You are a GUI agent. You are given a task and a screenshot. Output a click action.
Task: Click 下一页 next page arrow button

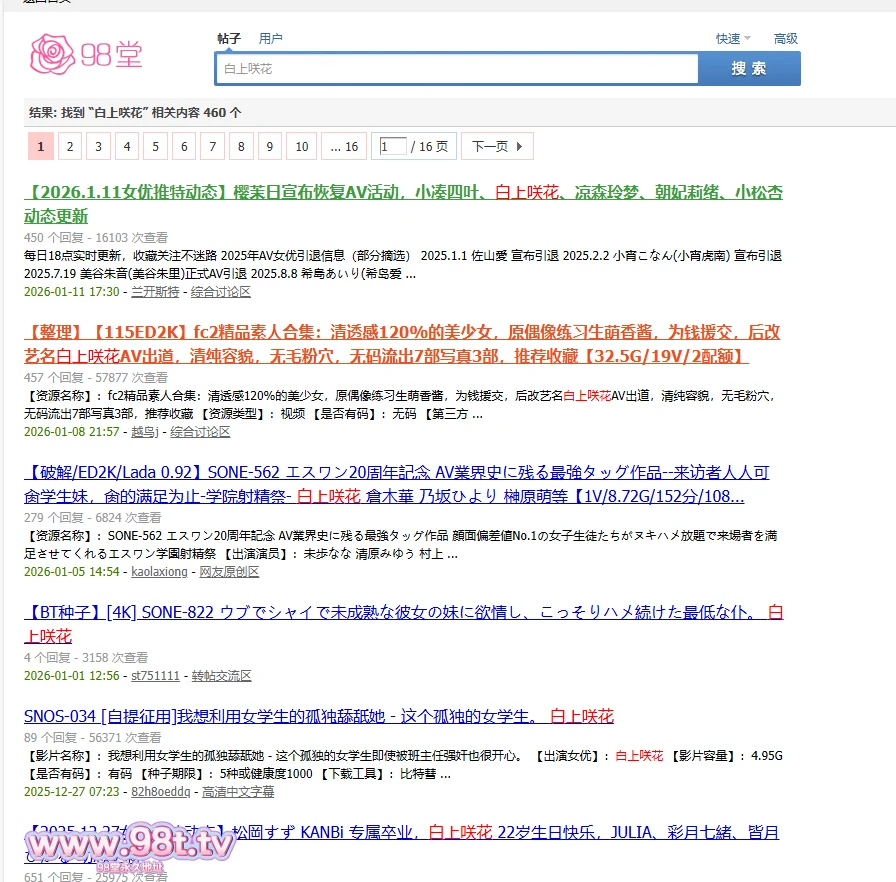coord(497,147)
